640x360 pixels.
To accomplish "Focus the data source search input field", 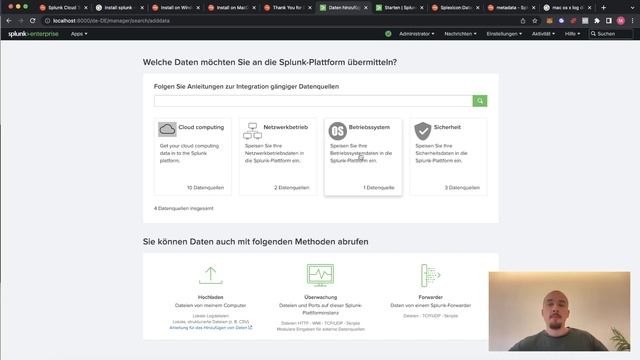I will point(313,101).
